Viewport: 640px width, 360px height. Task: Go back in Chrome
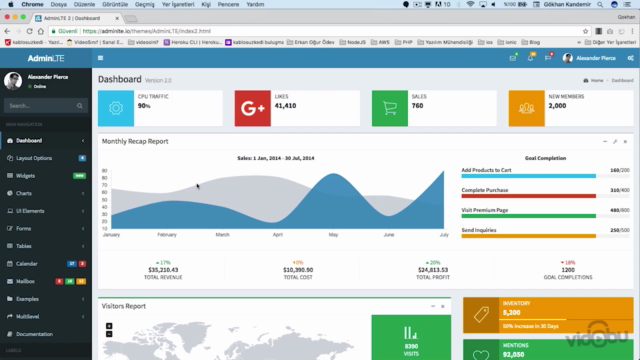pyautogui.click(x=7, y=31)
